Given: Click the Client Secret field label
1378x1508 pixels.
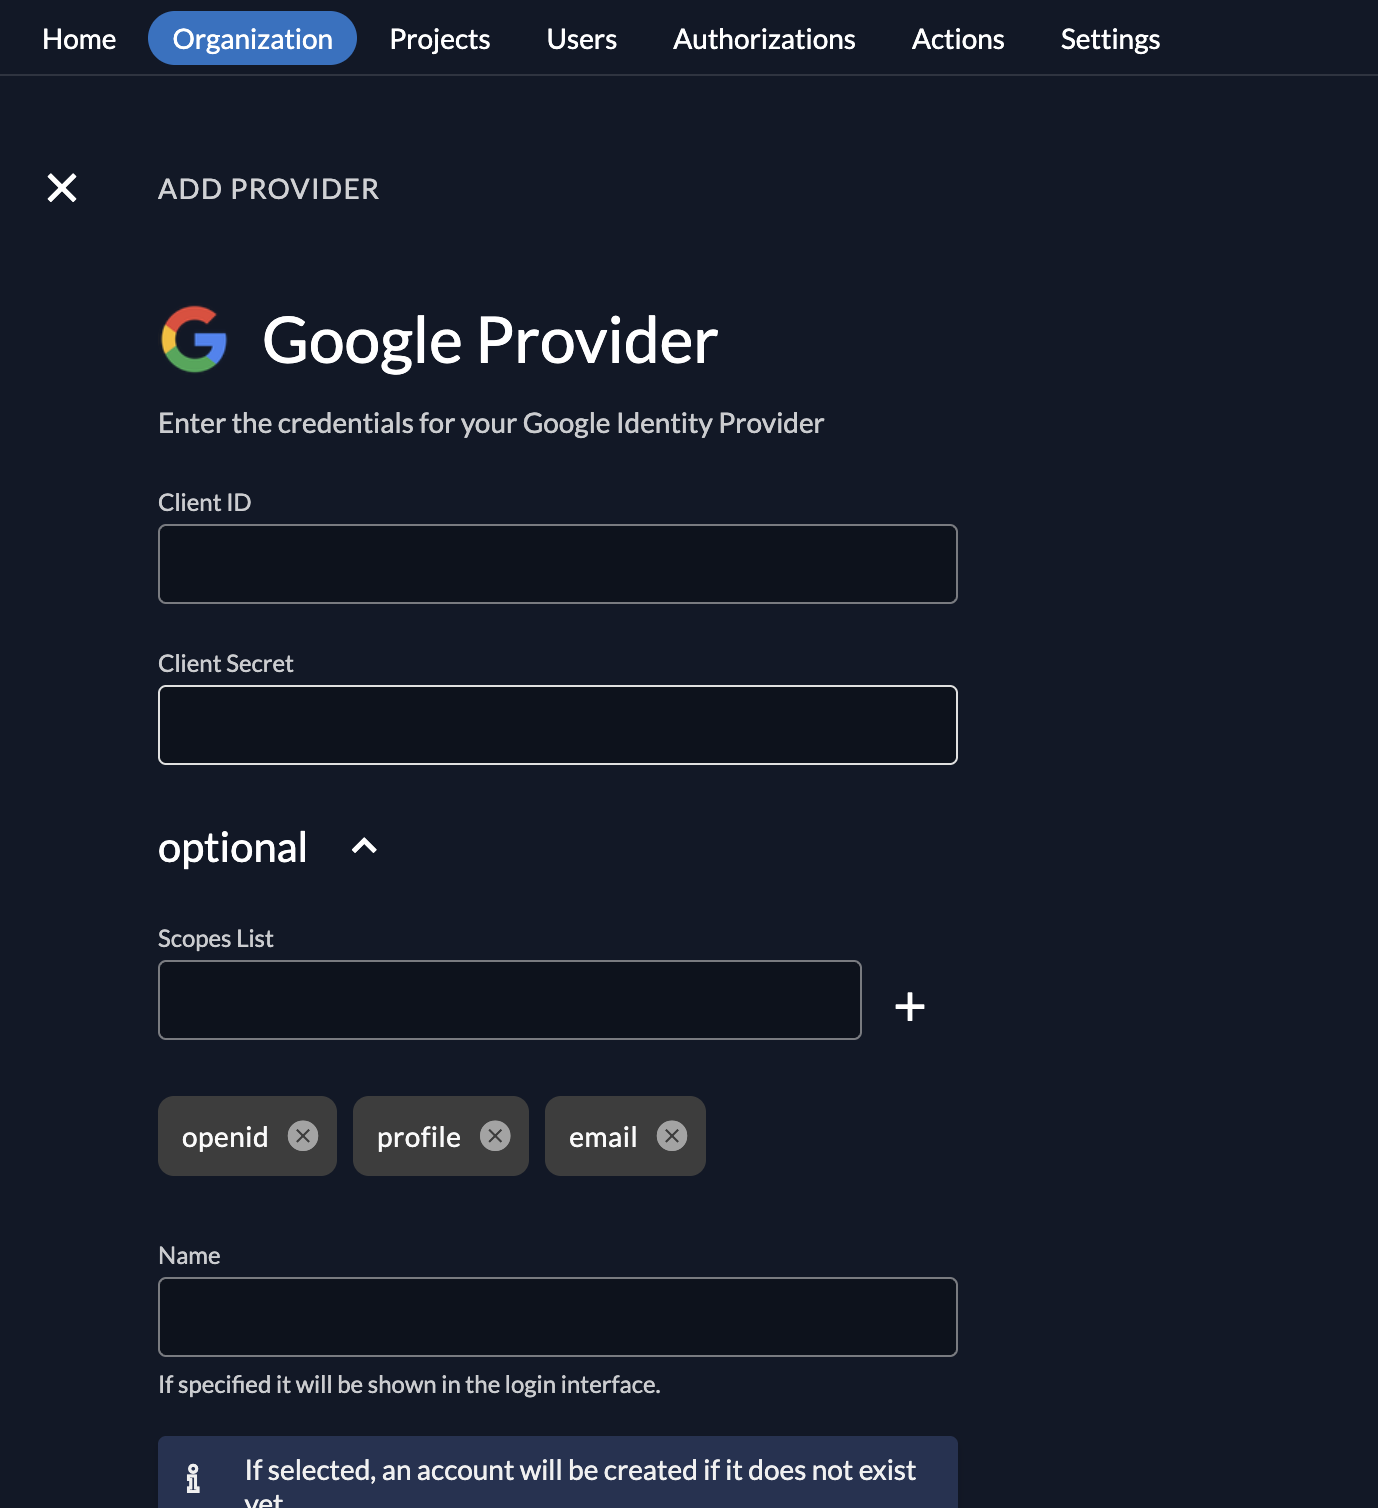Looking at the screenshot, I should pyautogui.click(x=225, y=663).
